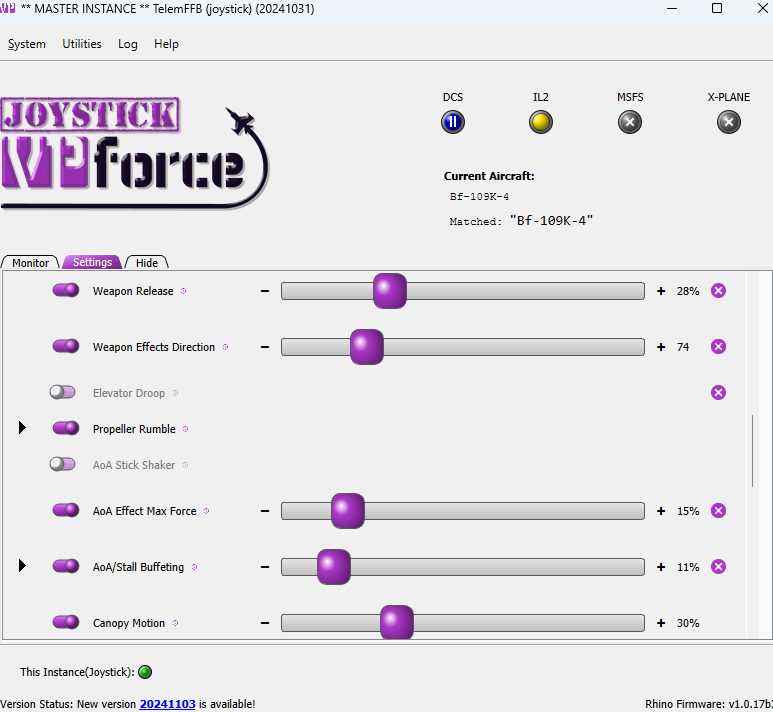The width and height of the screenshot is (773, 712).
Task: Click the Matched "Bf-109K-4" aircraft text
Action: (x=521, y=220)
